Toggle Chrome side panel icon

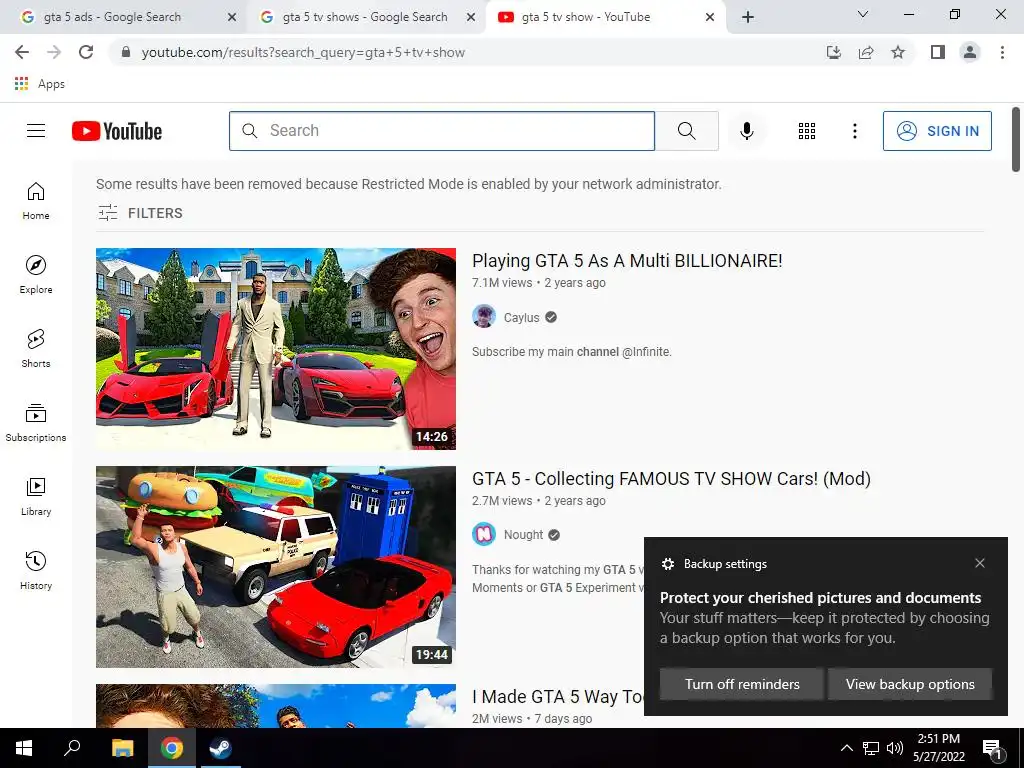click(938, 52)
